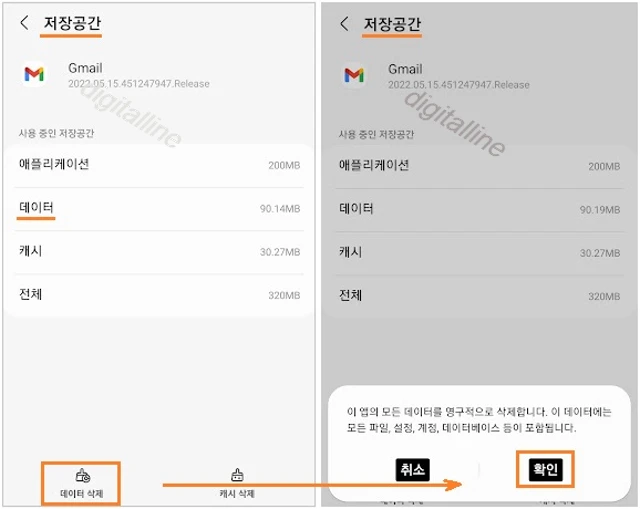
Task: Click the 애플리케이션 row on right dimmed screen
Action: 479,166
